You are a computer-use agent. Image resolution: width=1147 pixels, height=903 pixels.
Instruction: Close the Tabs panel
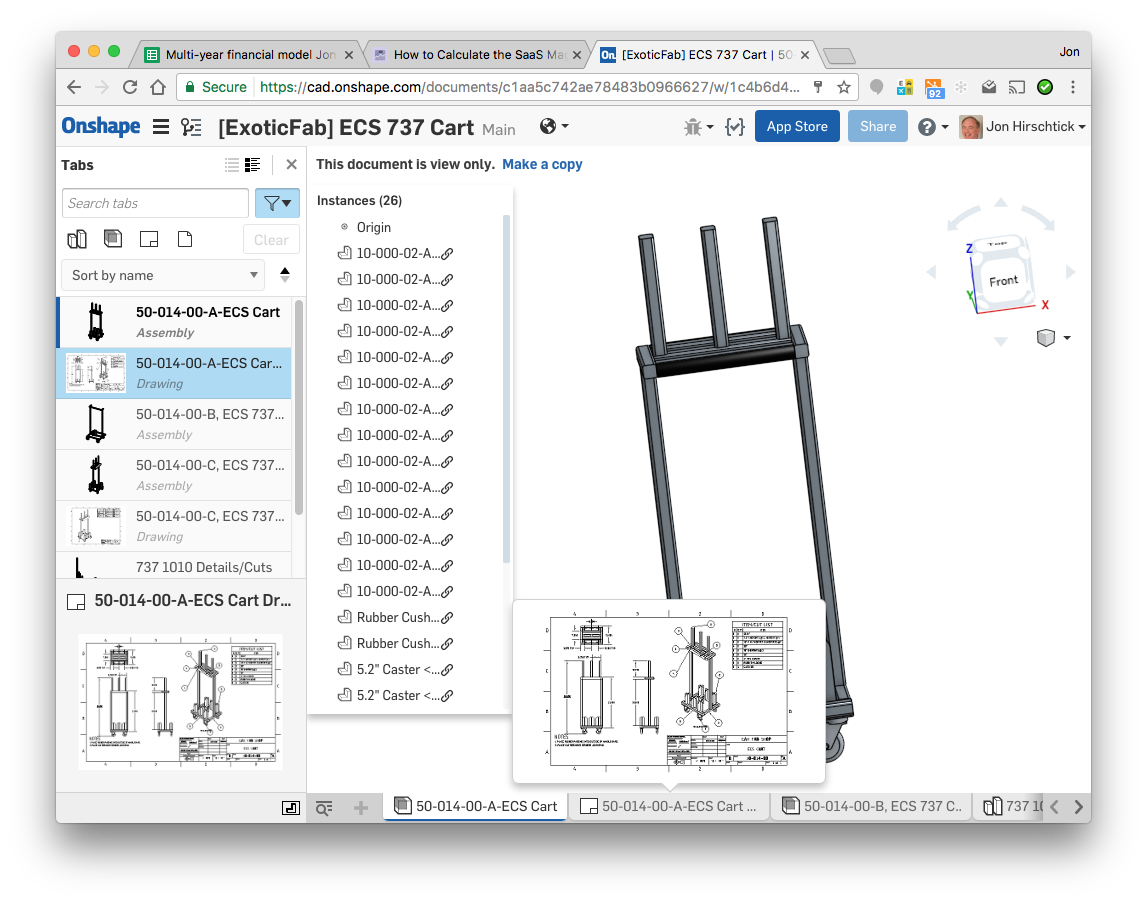tap(291, 165)
